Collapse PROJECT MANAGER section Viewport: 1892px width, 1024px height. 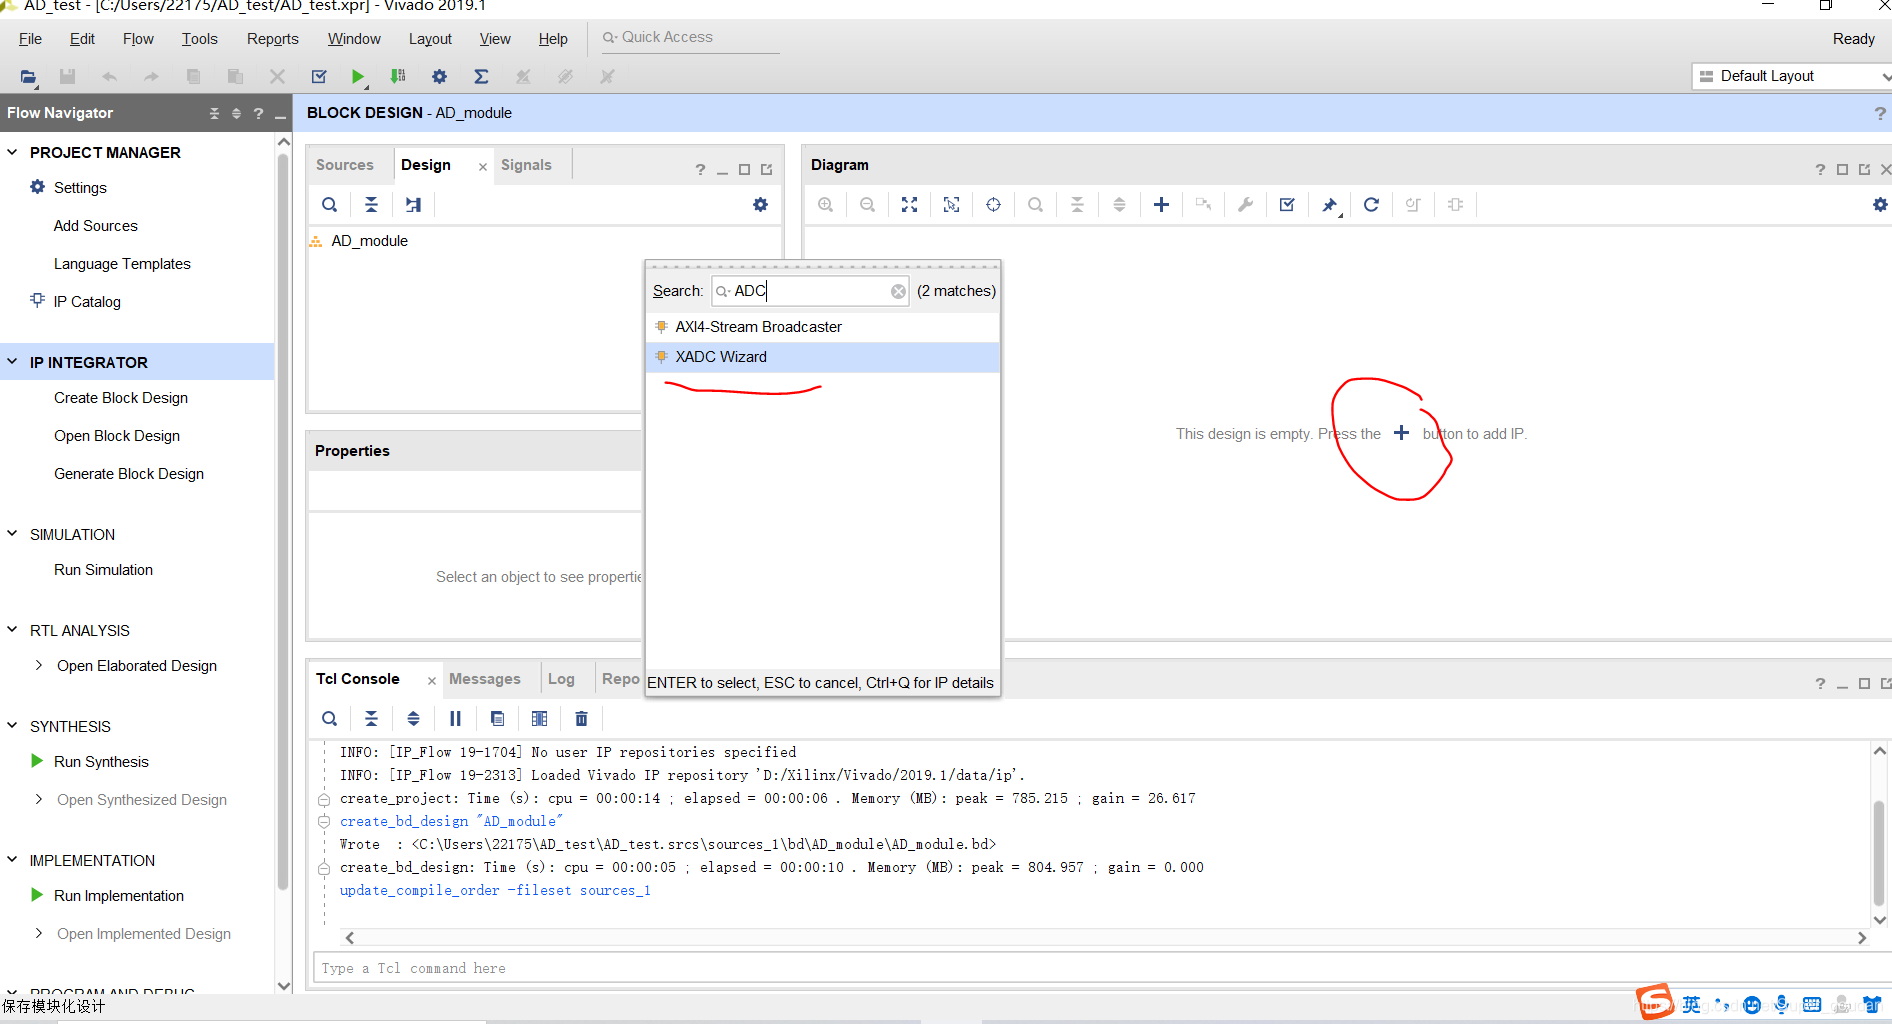[12, 152]
